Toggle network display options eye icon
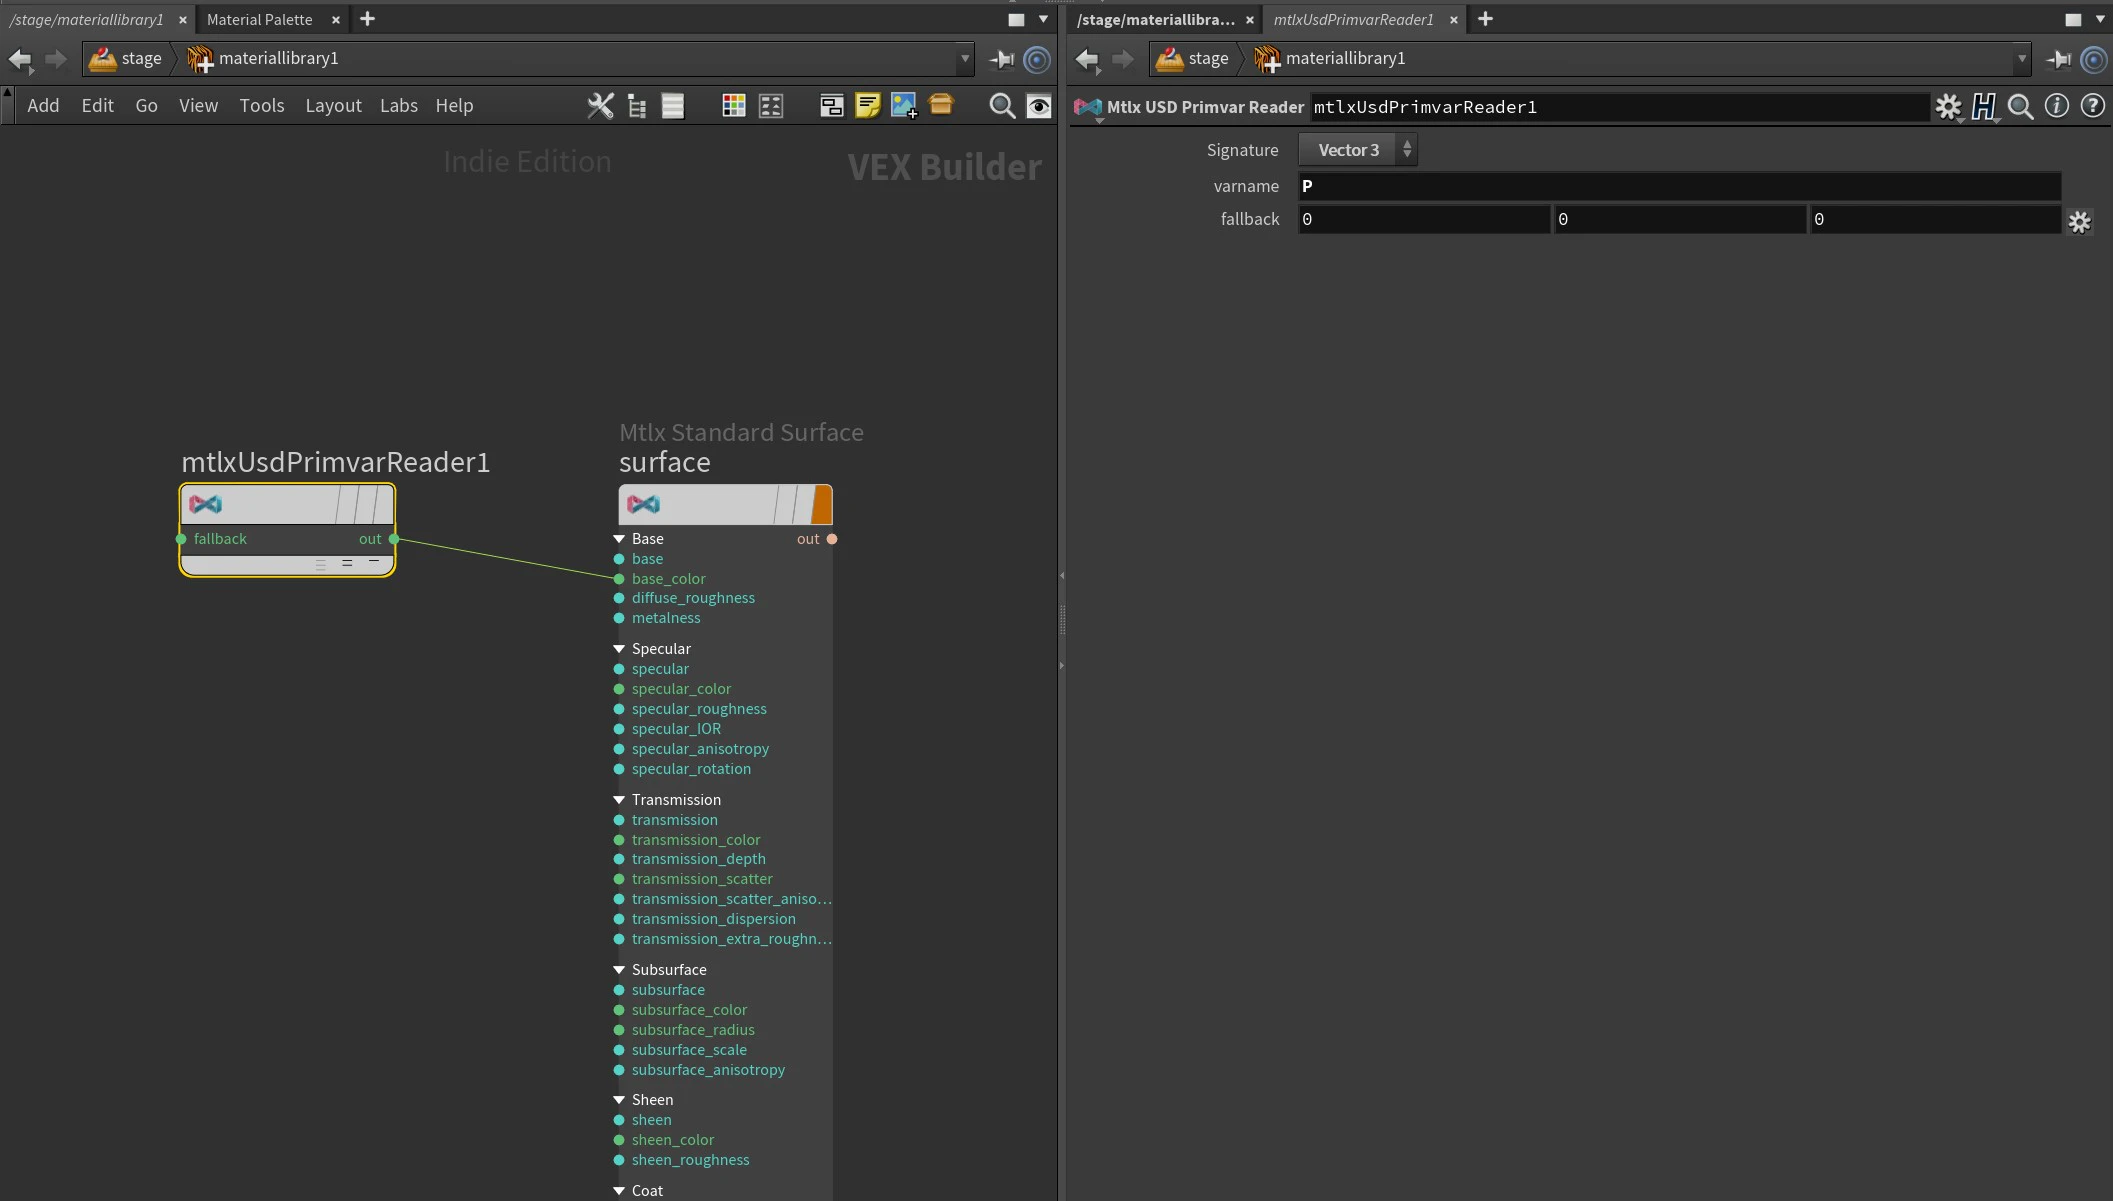Viewport: 2113px width, 1201px height. (x=1039, y=106)
